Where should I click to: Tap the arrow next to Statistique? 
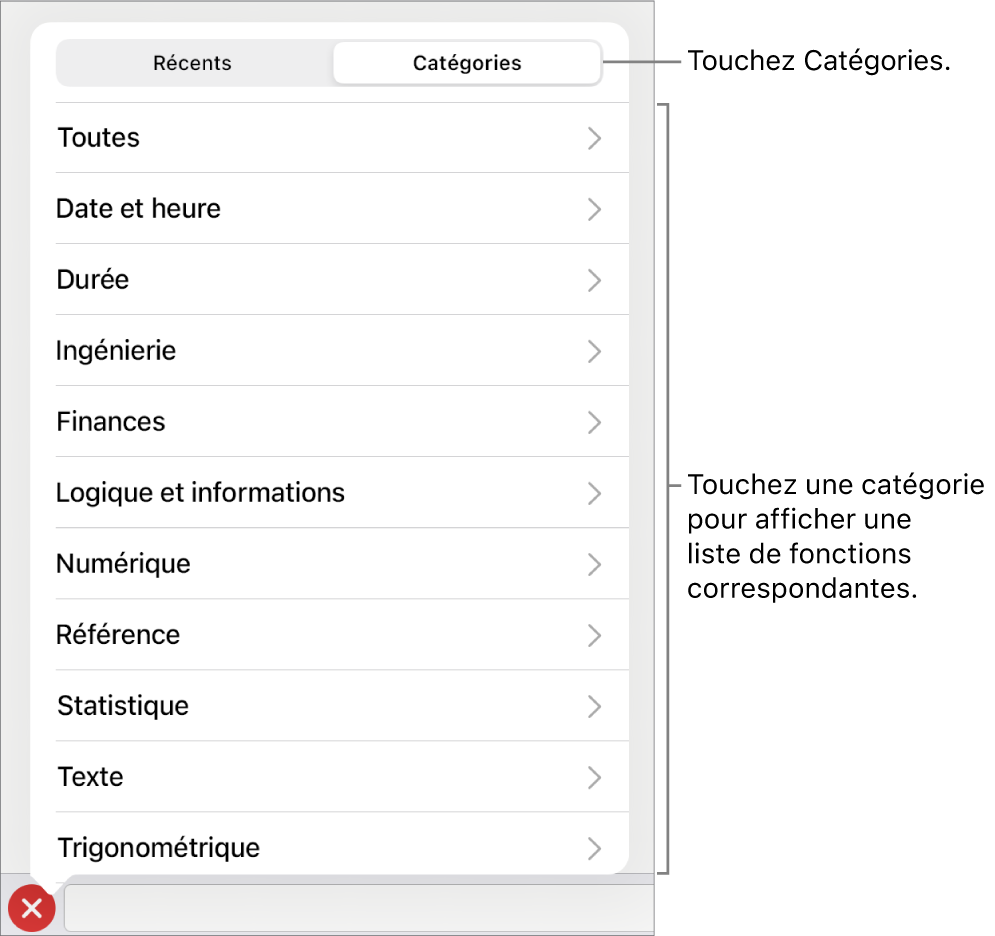coord(594,706)
